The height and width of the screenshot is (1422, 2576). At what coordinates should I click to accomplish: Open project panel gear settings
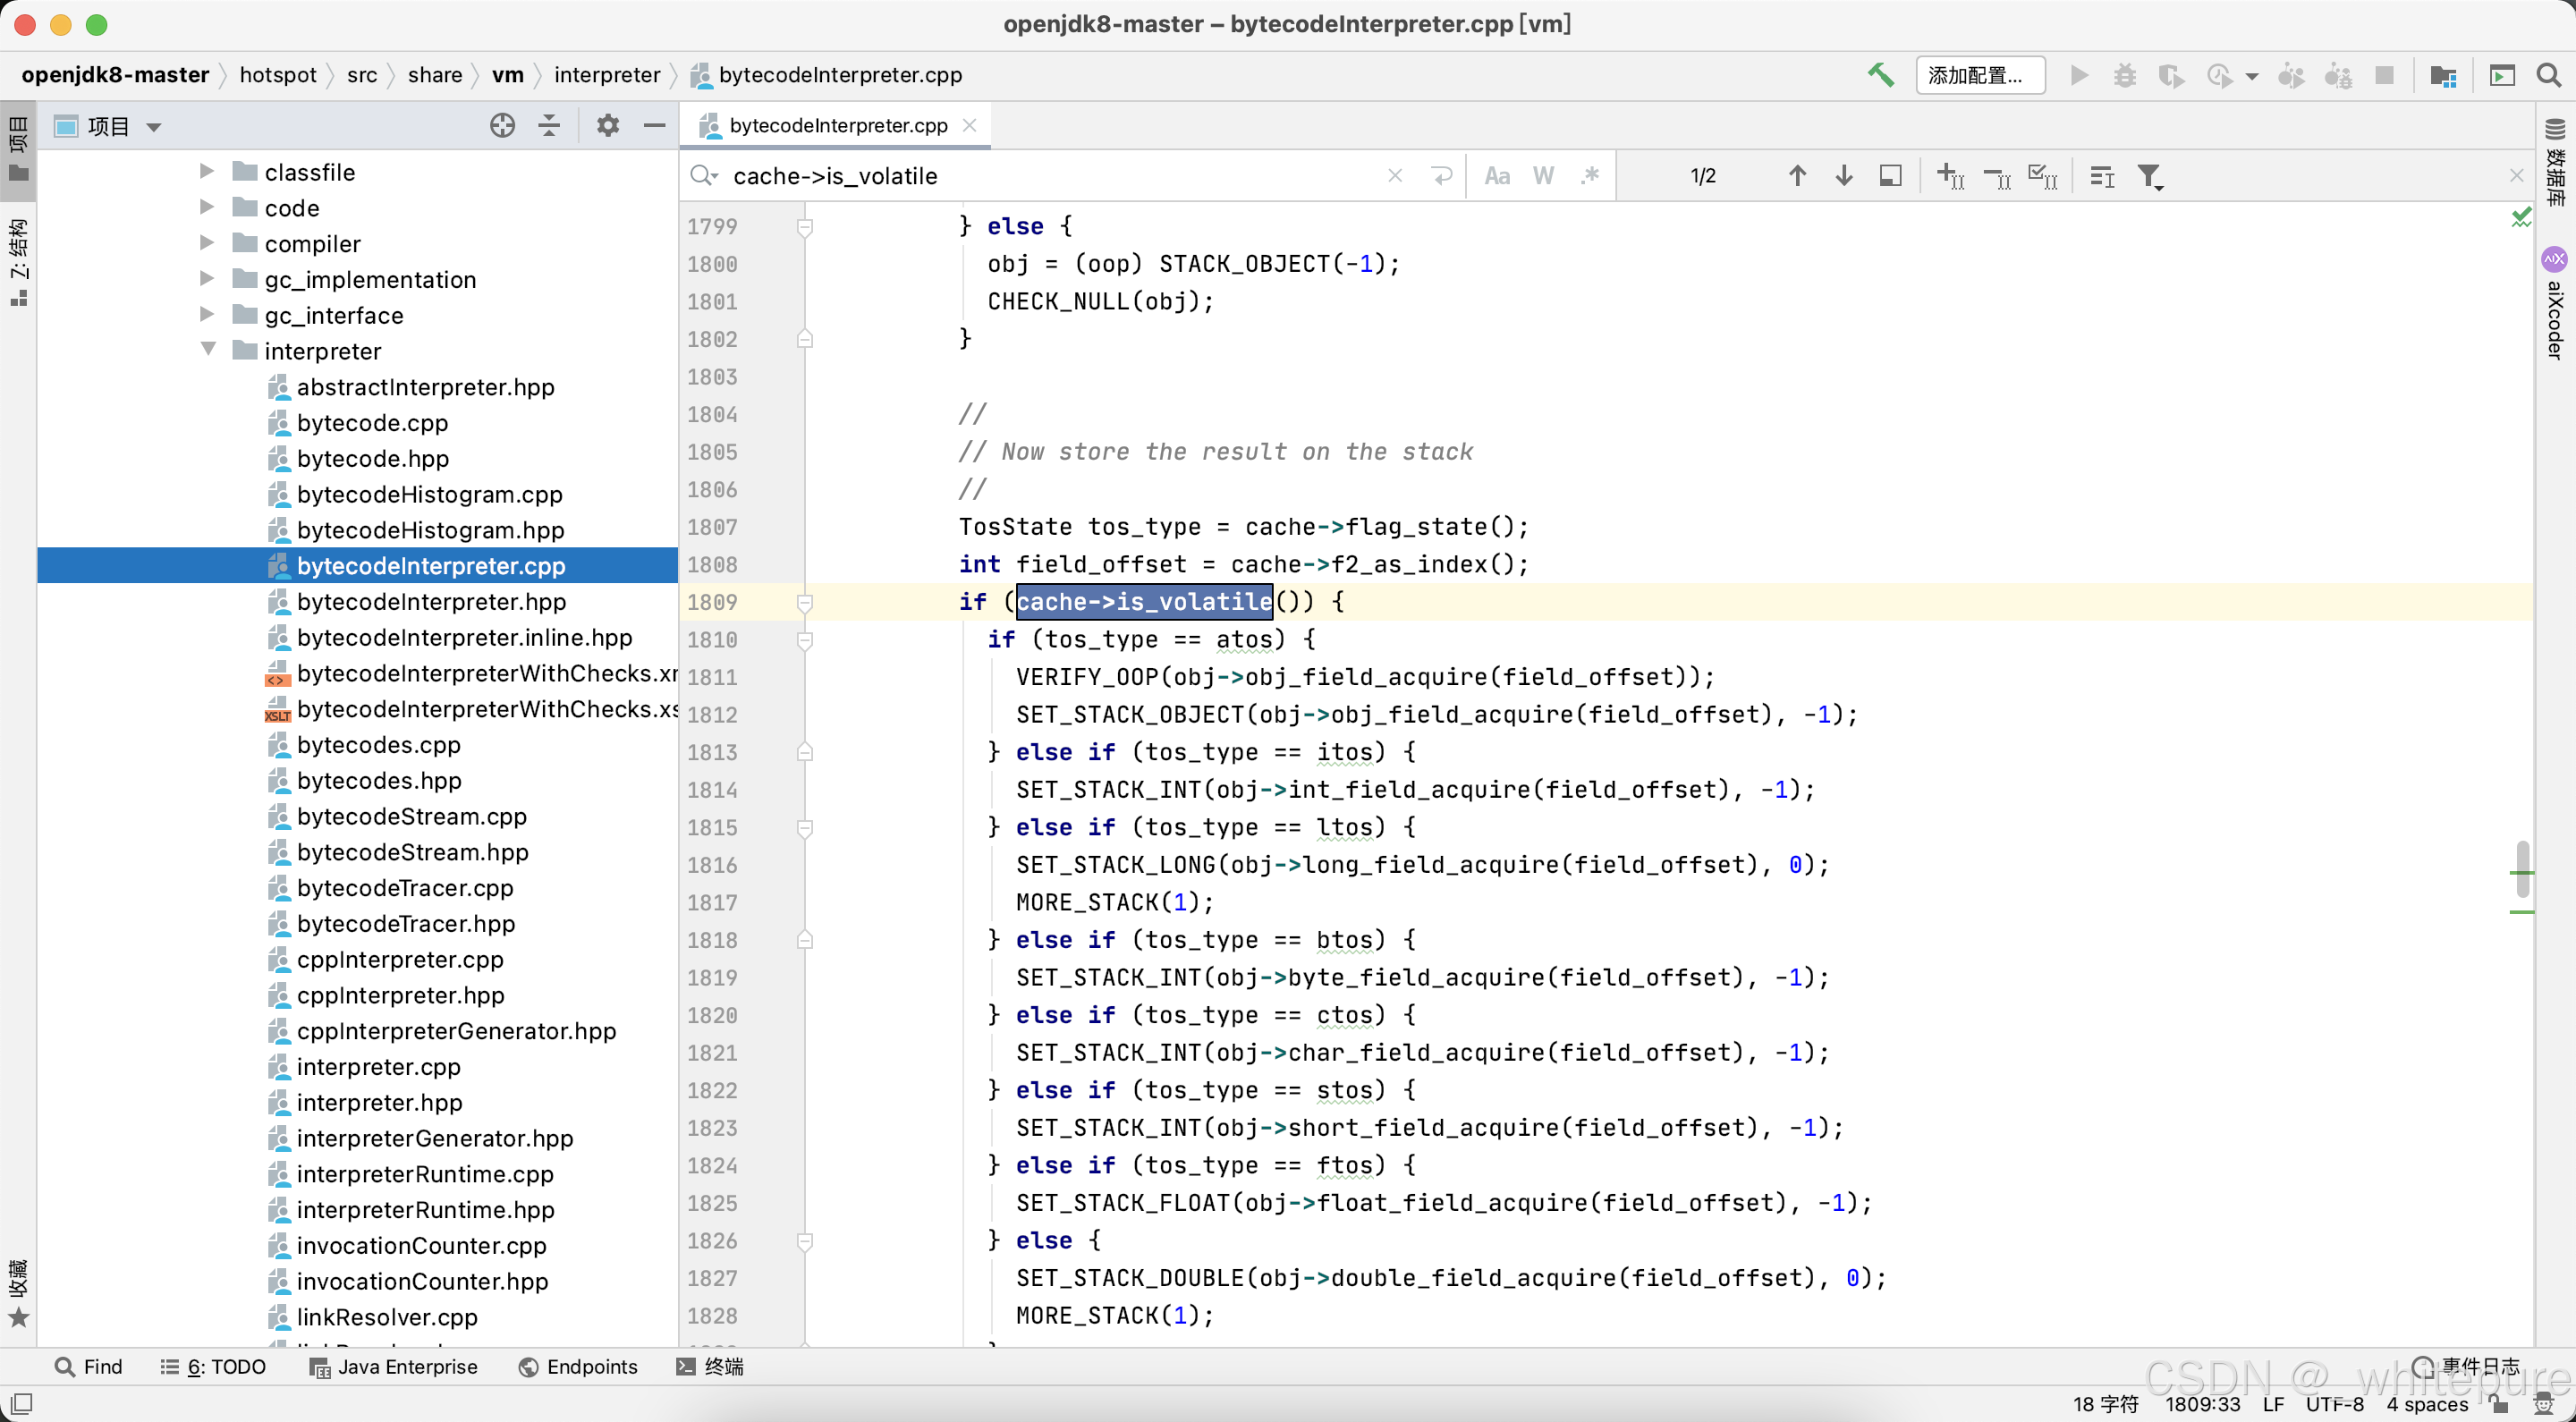pos(607,126)
